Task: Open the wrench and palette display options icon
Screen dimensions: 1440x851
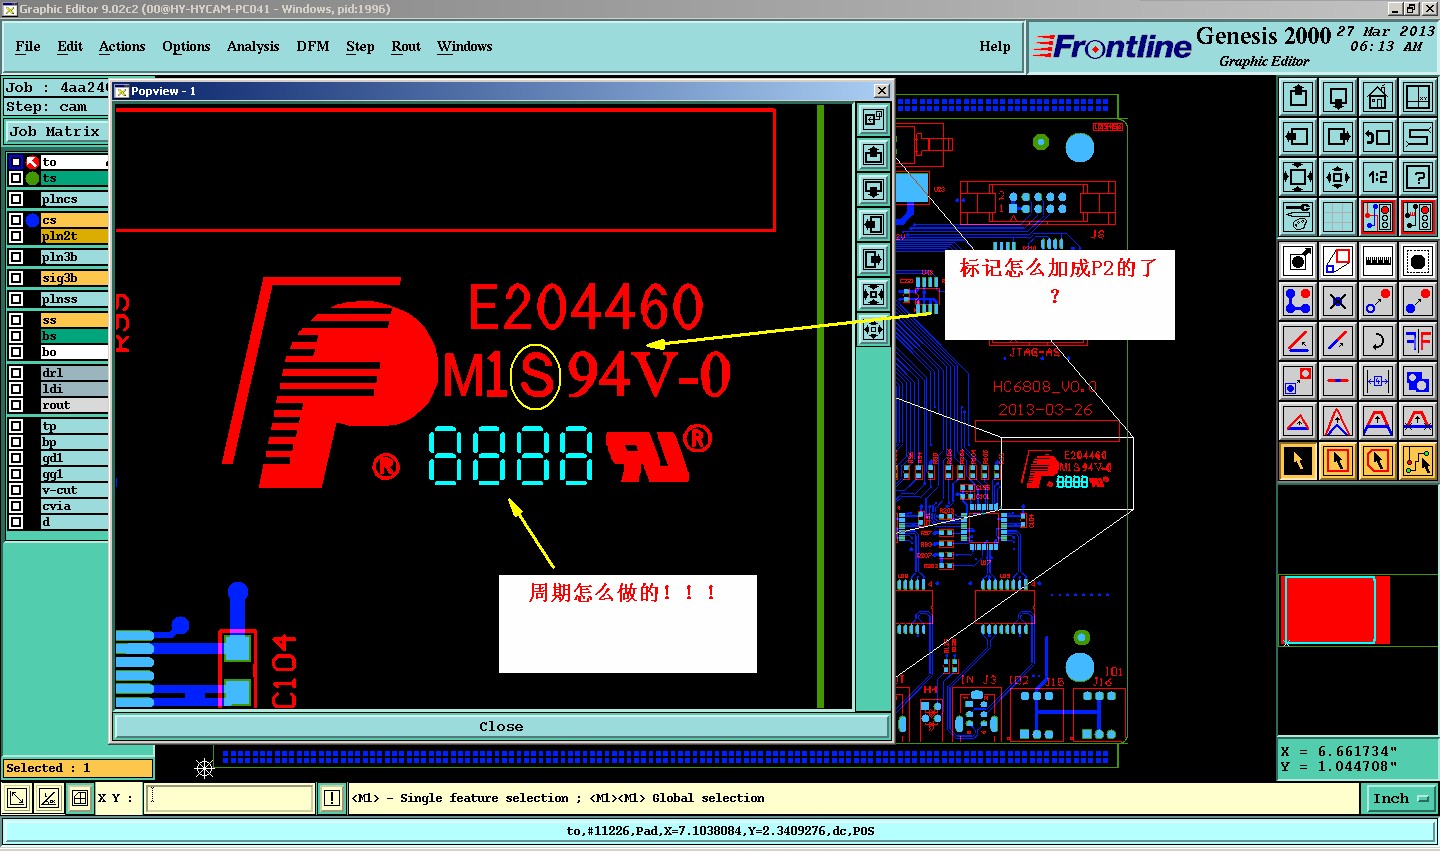Action: click(1298, 217)
